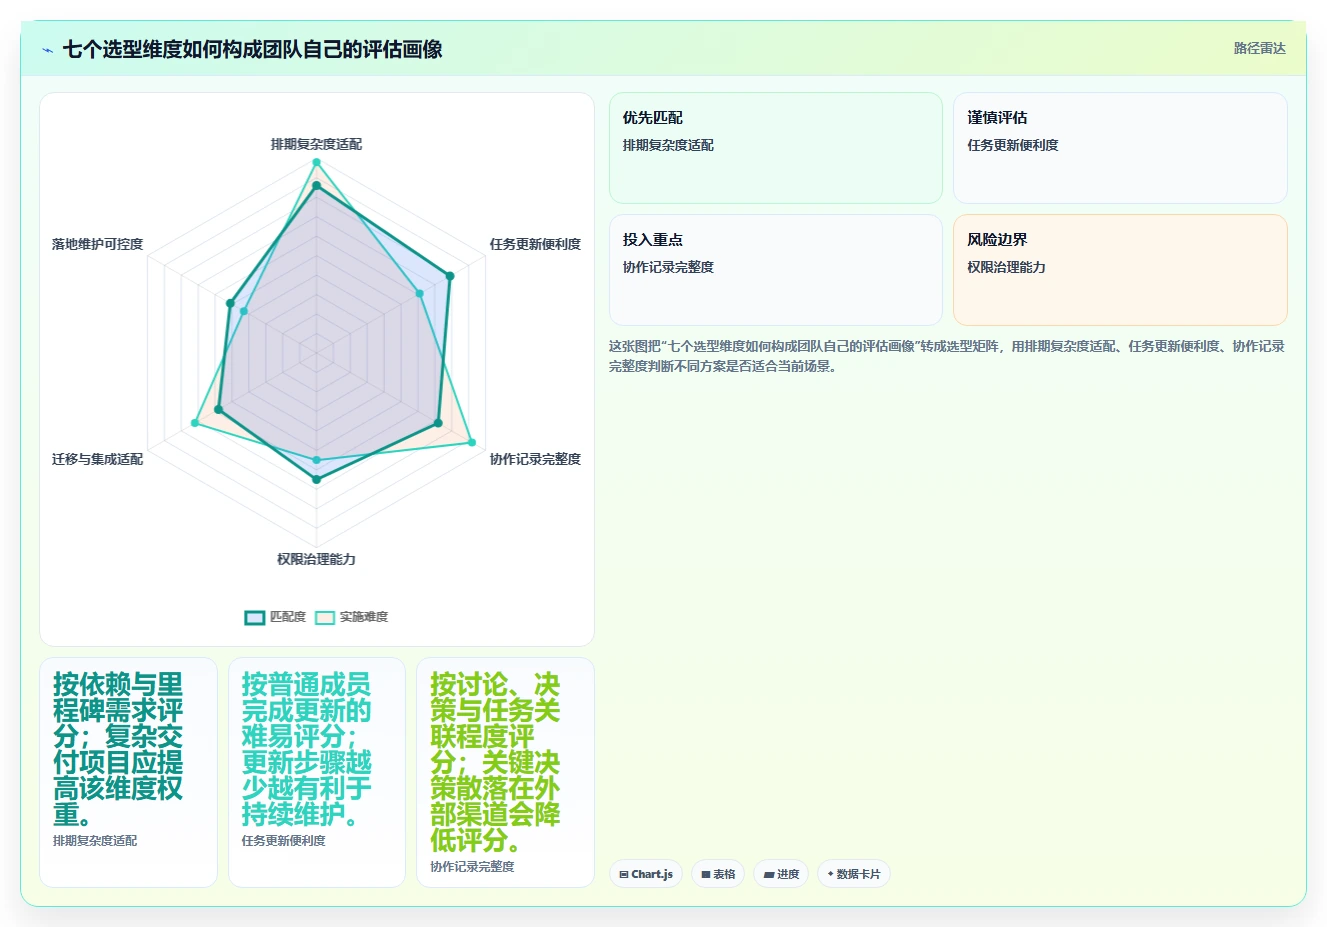
Task: Click the 匹配度 data point on the 协作记录完整度 axis
Action: point(438,423)
